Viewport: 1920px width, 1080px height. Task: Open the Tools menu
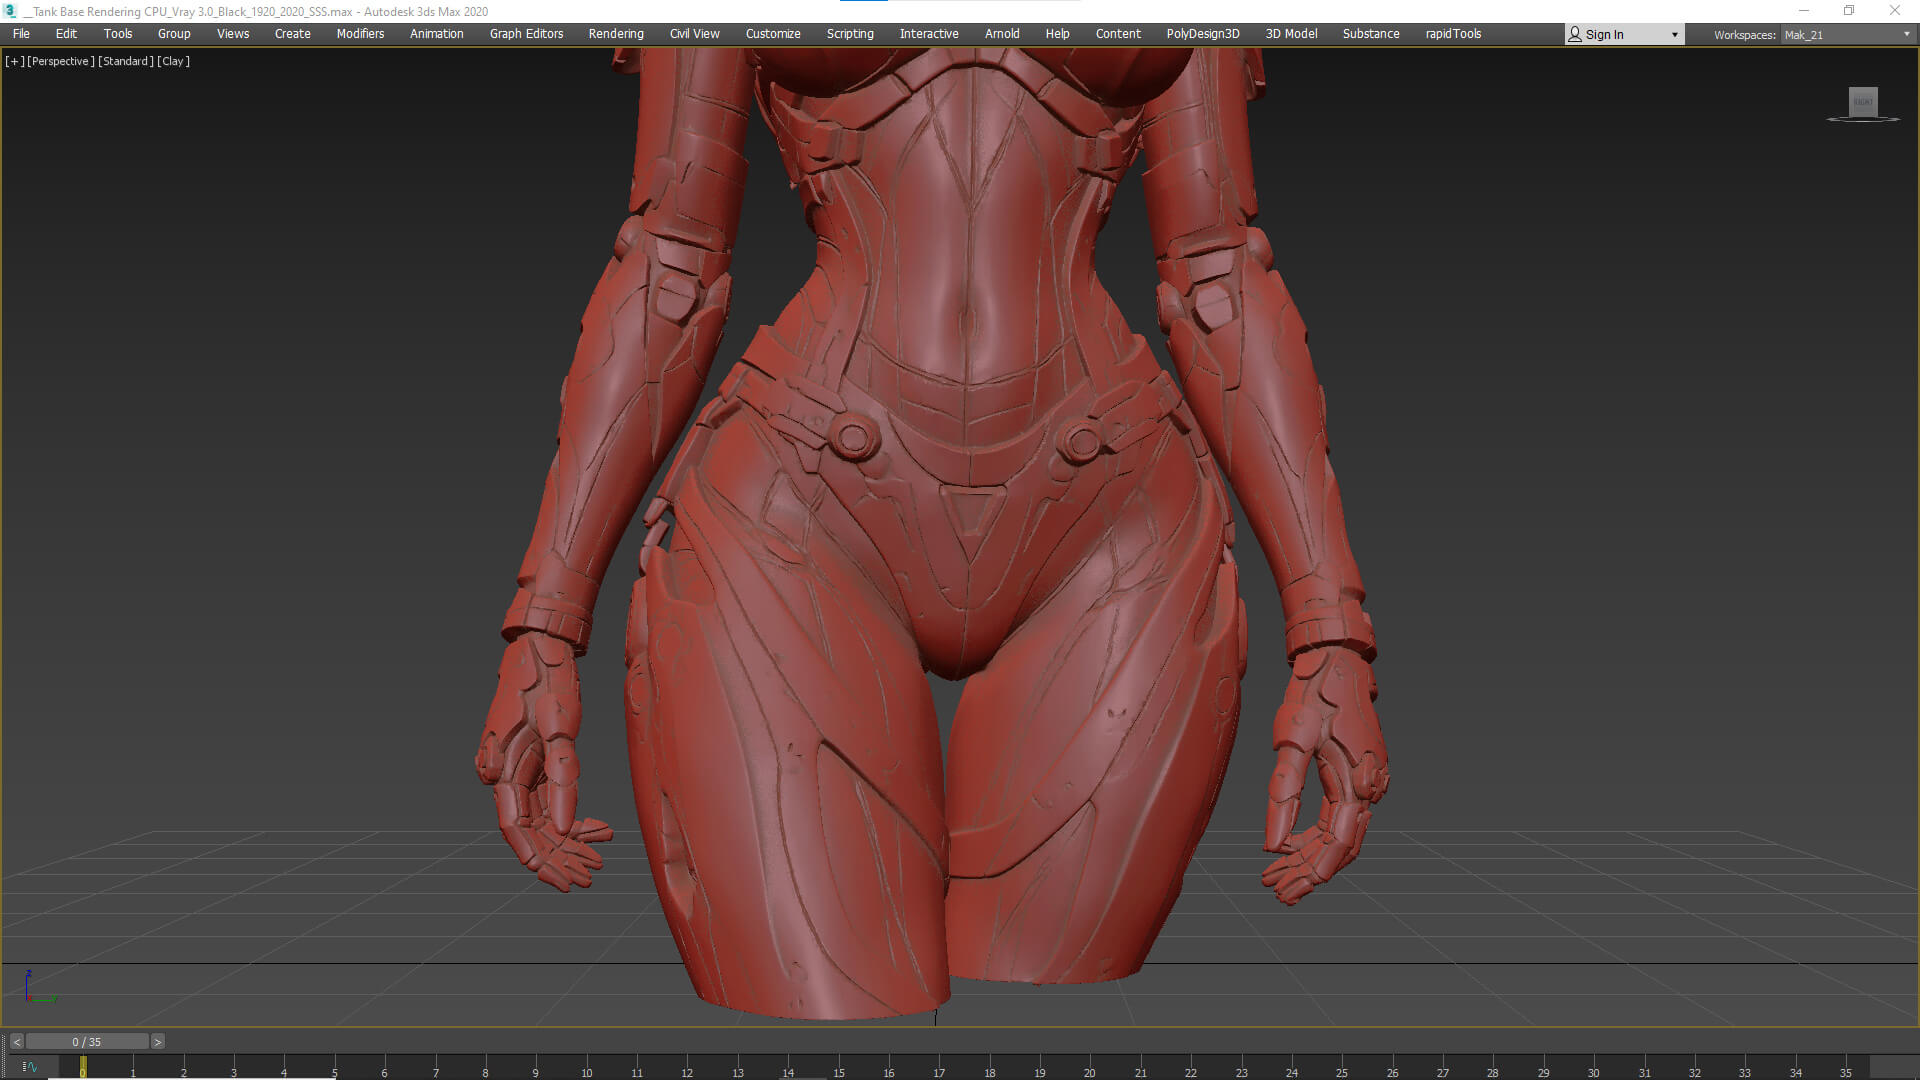[118, 34]
